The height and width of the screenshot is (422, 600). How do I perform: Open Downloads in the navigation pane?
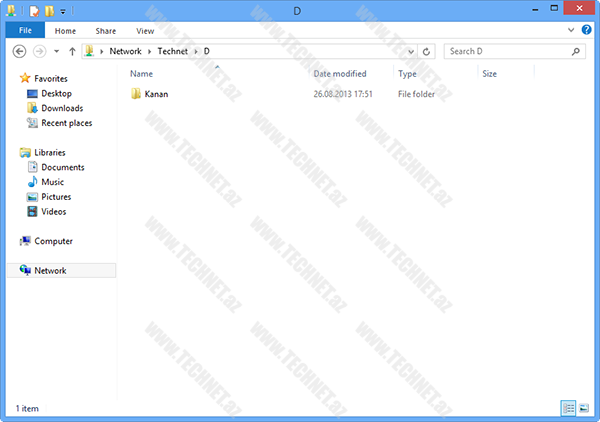point(62,108)
